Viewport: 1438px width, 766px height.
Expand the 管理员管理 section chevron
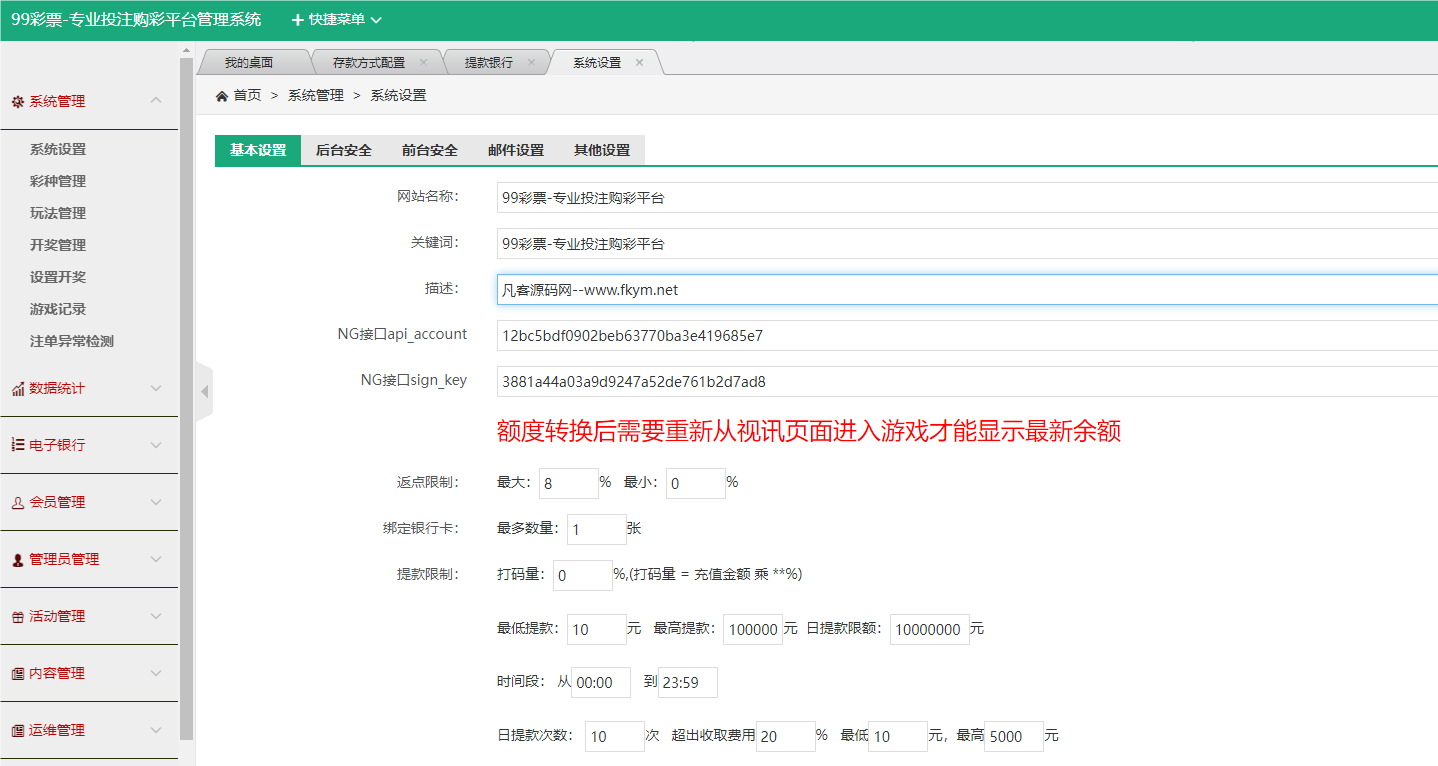tap(156, 559)
